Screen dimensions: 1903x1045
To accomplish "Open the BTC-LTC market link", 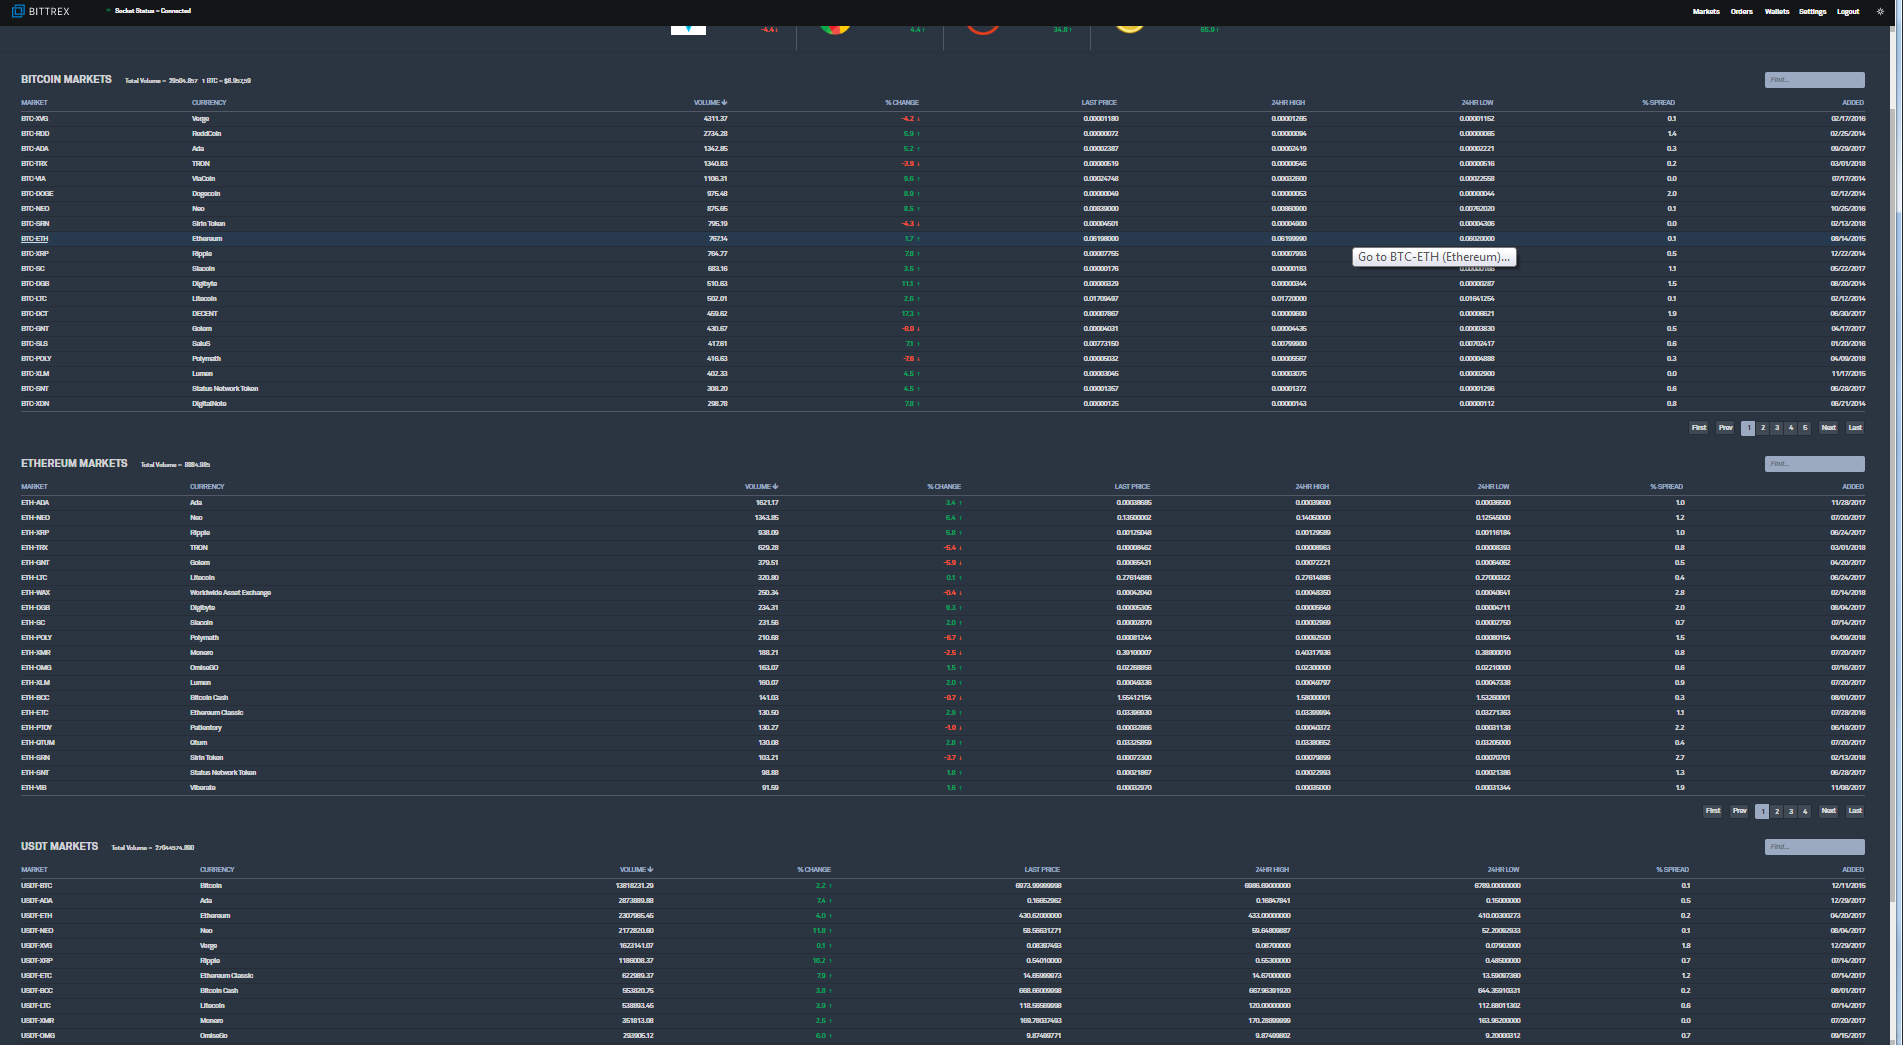I will 34,299.
